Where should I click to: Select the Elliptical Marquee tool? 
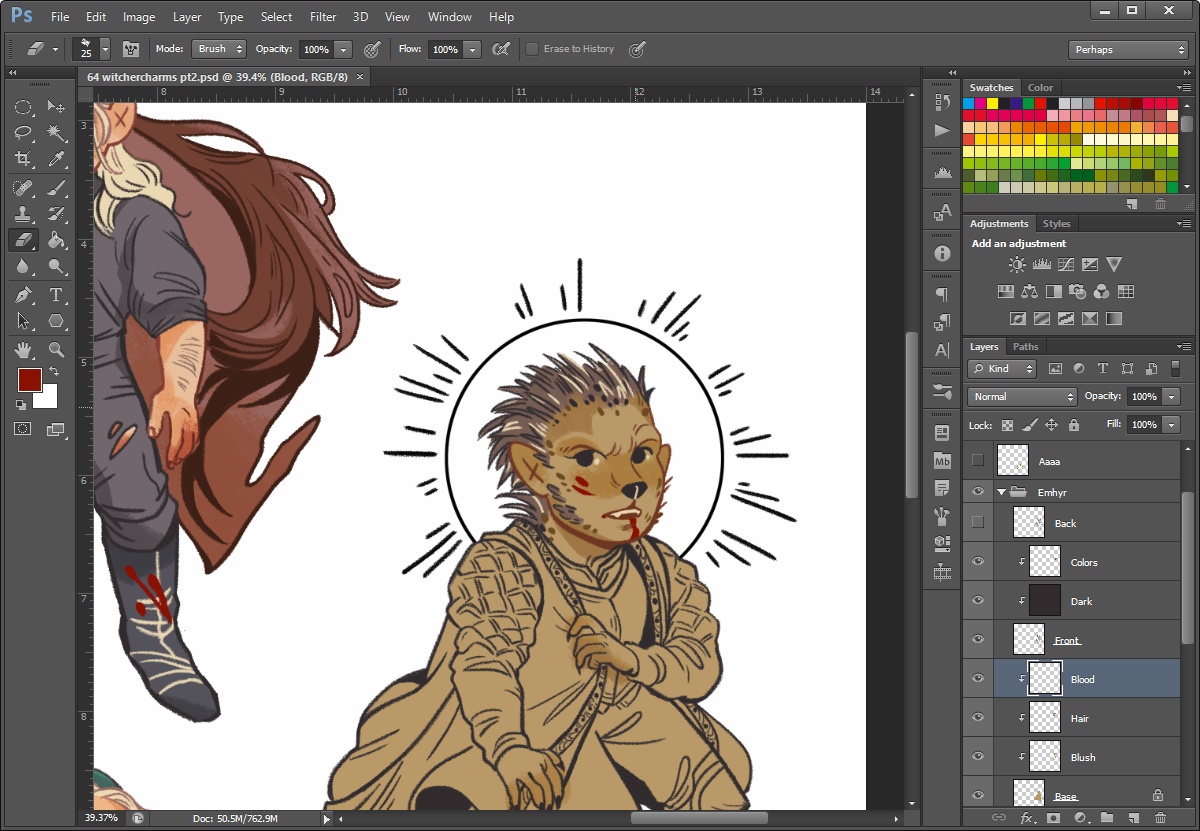point(23,107)
